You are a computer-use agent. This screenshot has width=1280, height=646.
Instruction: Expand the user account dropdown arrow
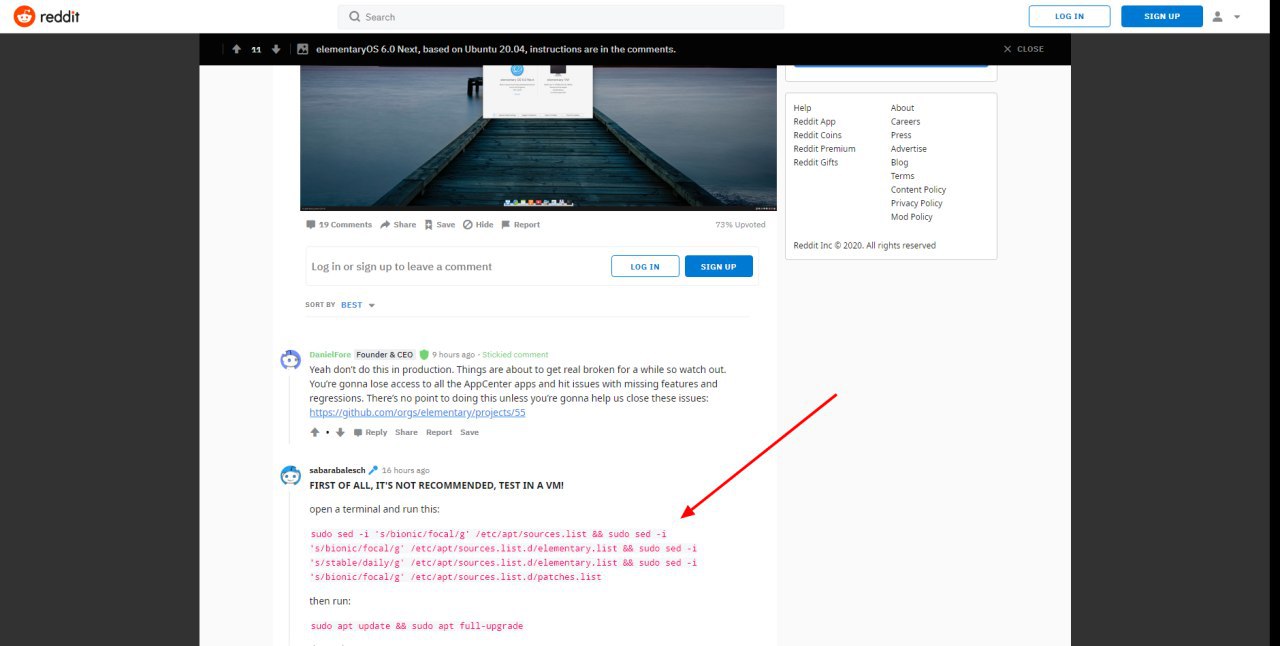(x=1237, y=17)
